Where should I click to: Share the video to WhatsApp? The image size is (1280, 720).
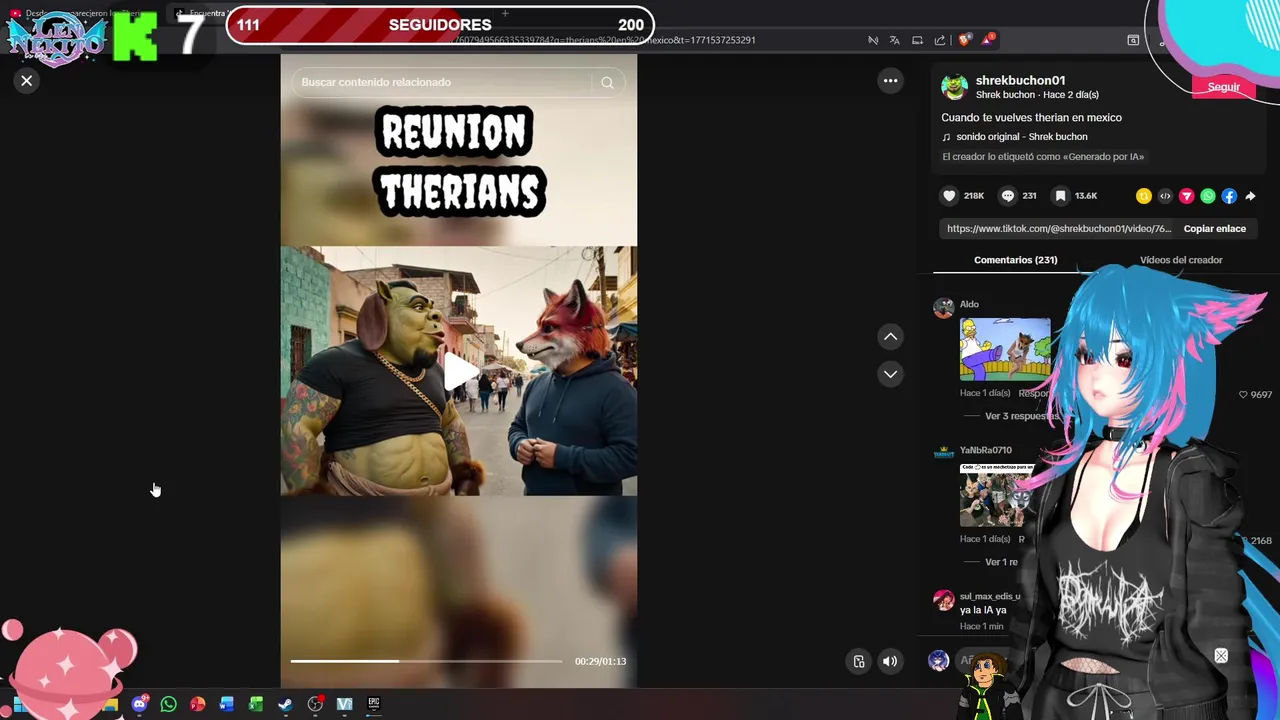[x=1208, y=196]
